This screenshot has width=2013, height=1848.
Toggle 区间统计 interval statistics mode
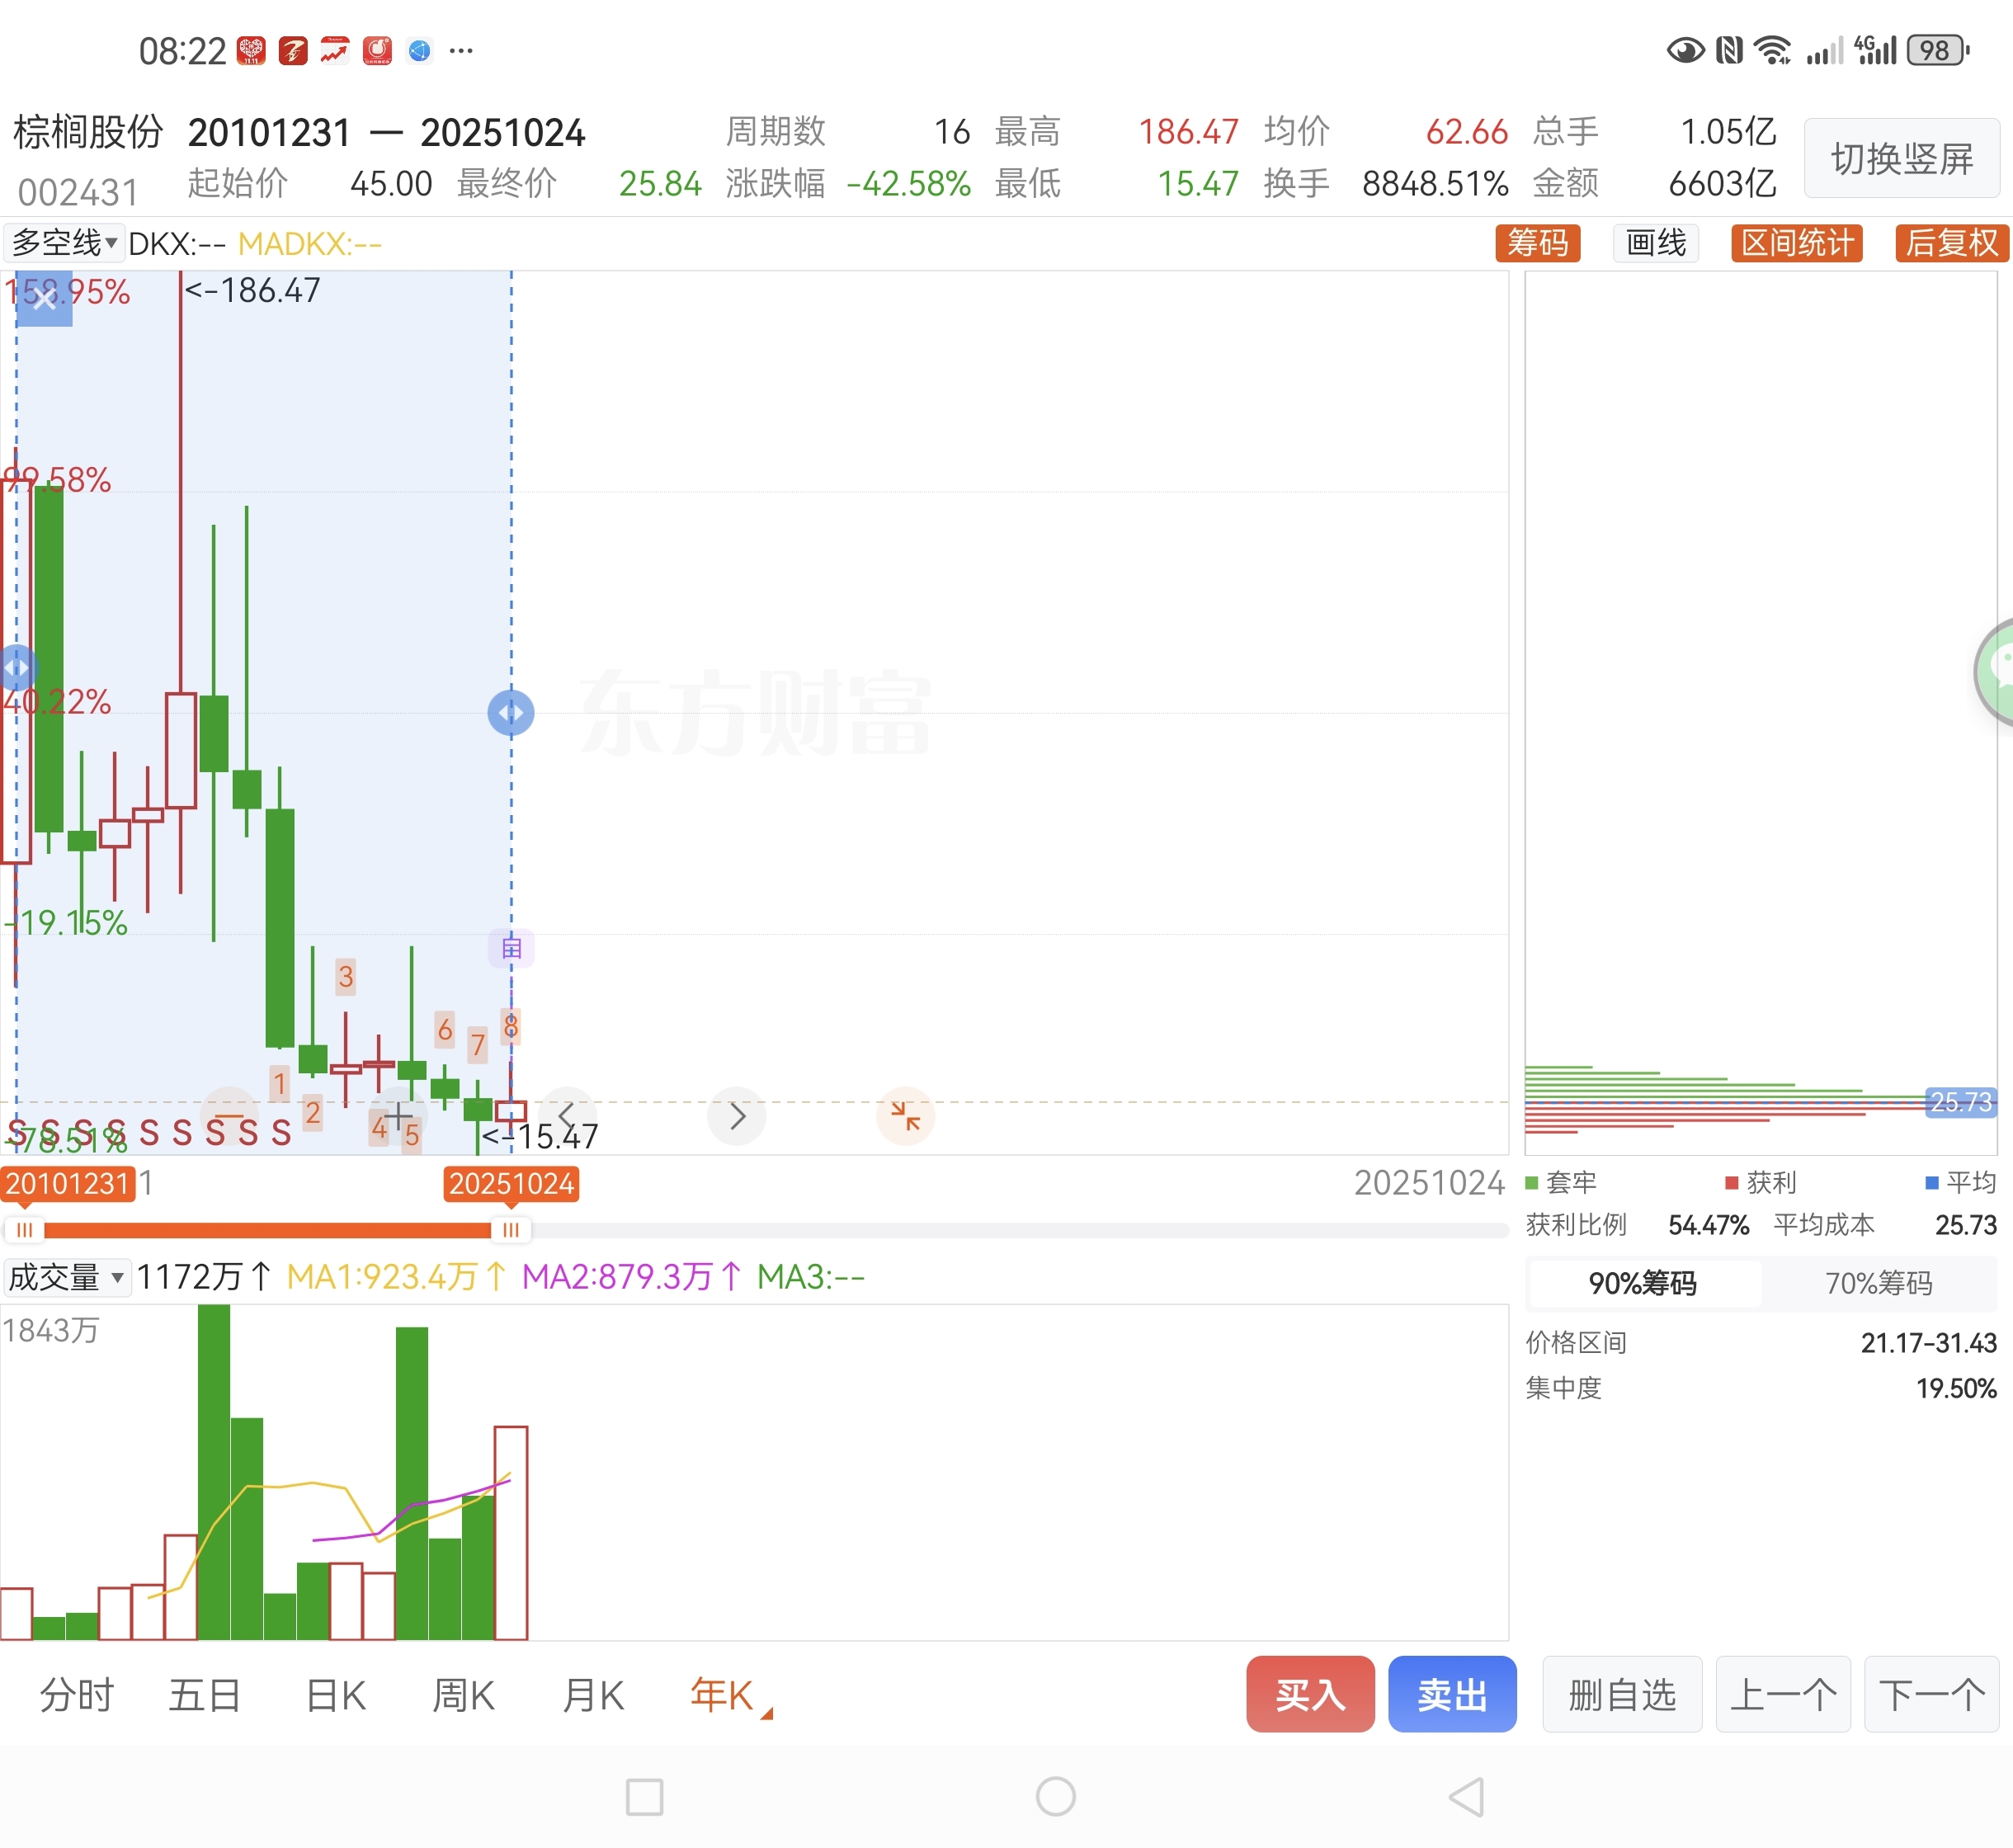pos(1797,243)
